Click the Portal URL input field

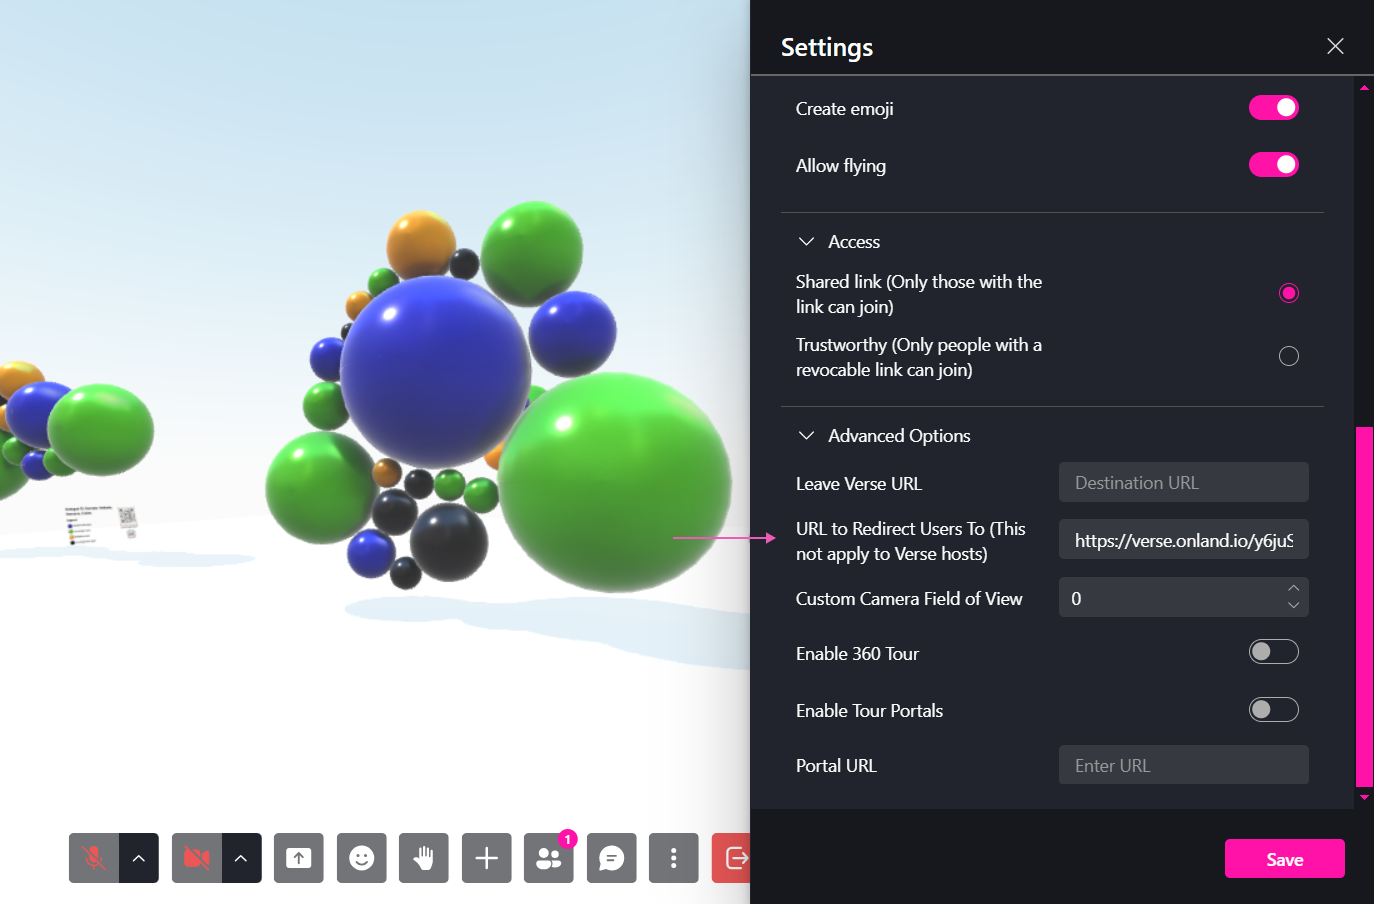tap(1183, 764)
